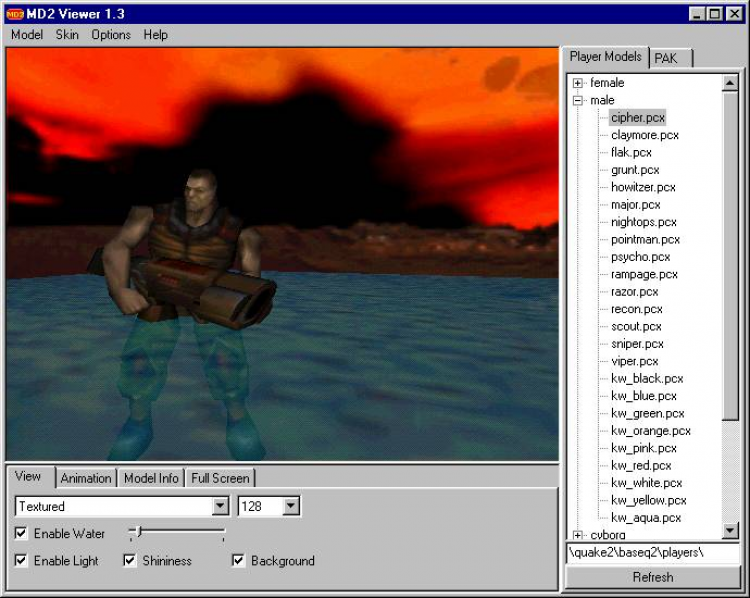Select kw_red.pcx skin
Image resolution: width=750 pixels, height=598 pixels.
pyautogui.click(x=641, y=465)
